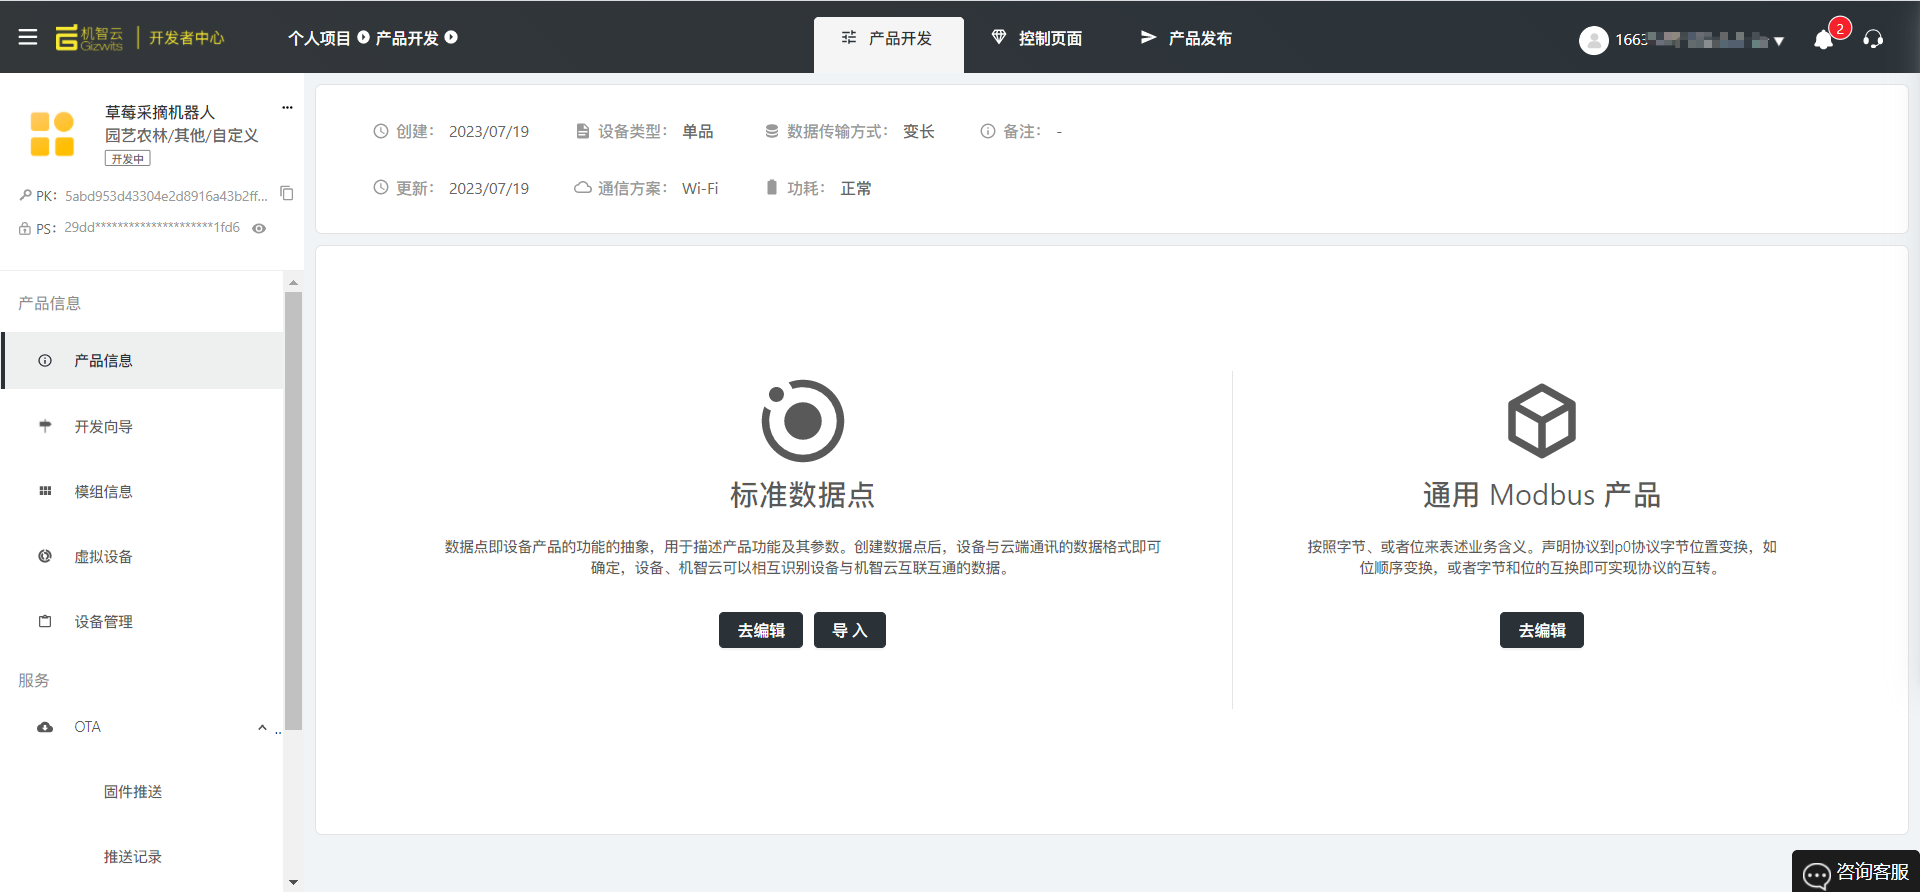Click the update time clock icon
This screenshot has width=1920, height=892.
(x=381, y=188)
